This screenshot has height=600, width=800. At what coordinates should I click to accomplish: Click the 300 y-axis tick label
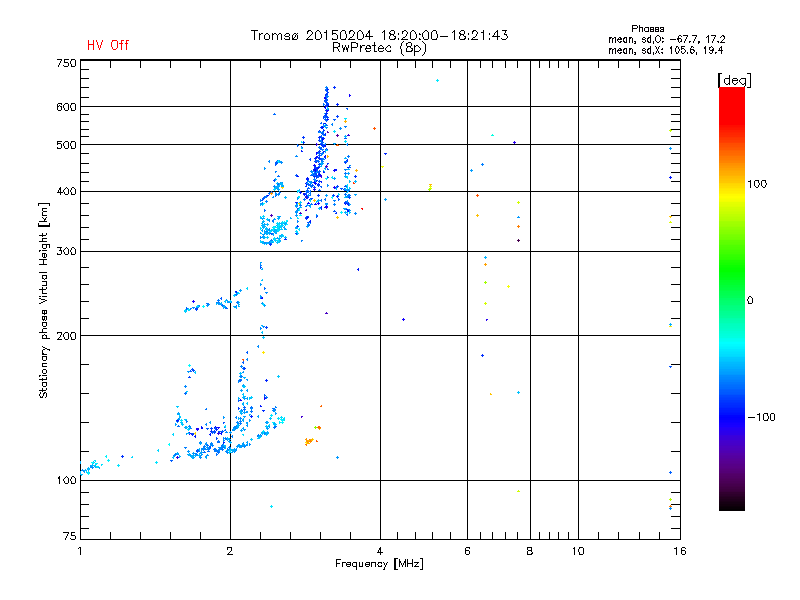tap(66, 251)
